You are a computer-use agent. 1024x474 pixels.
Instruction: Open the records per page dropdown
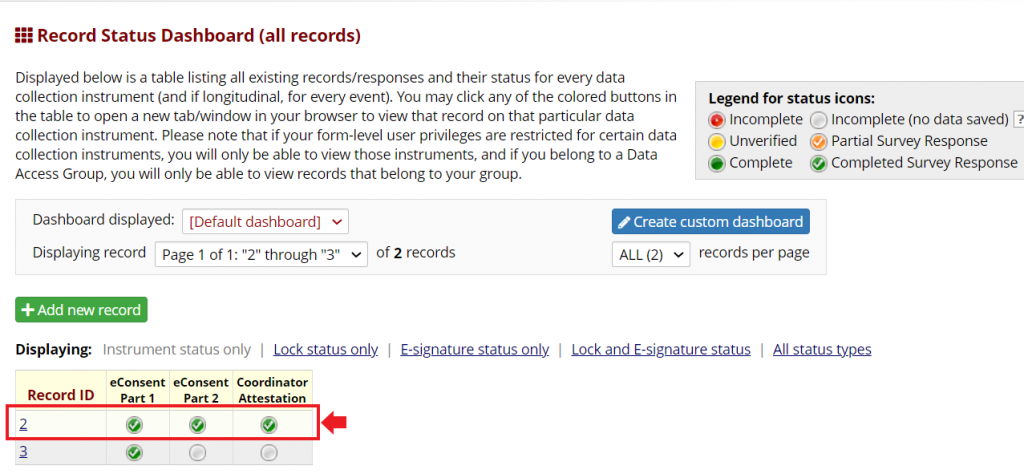(x=650, y=254)
